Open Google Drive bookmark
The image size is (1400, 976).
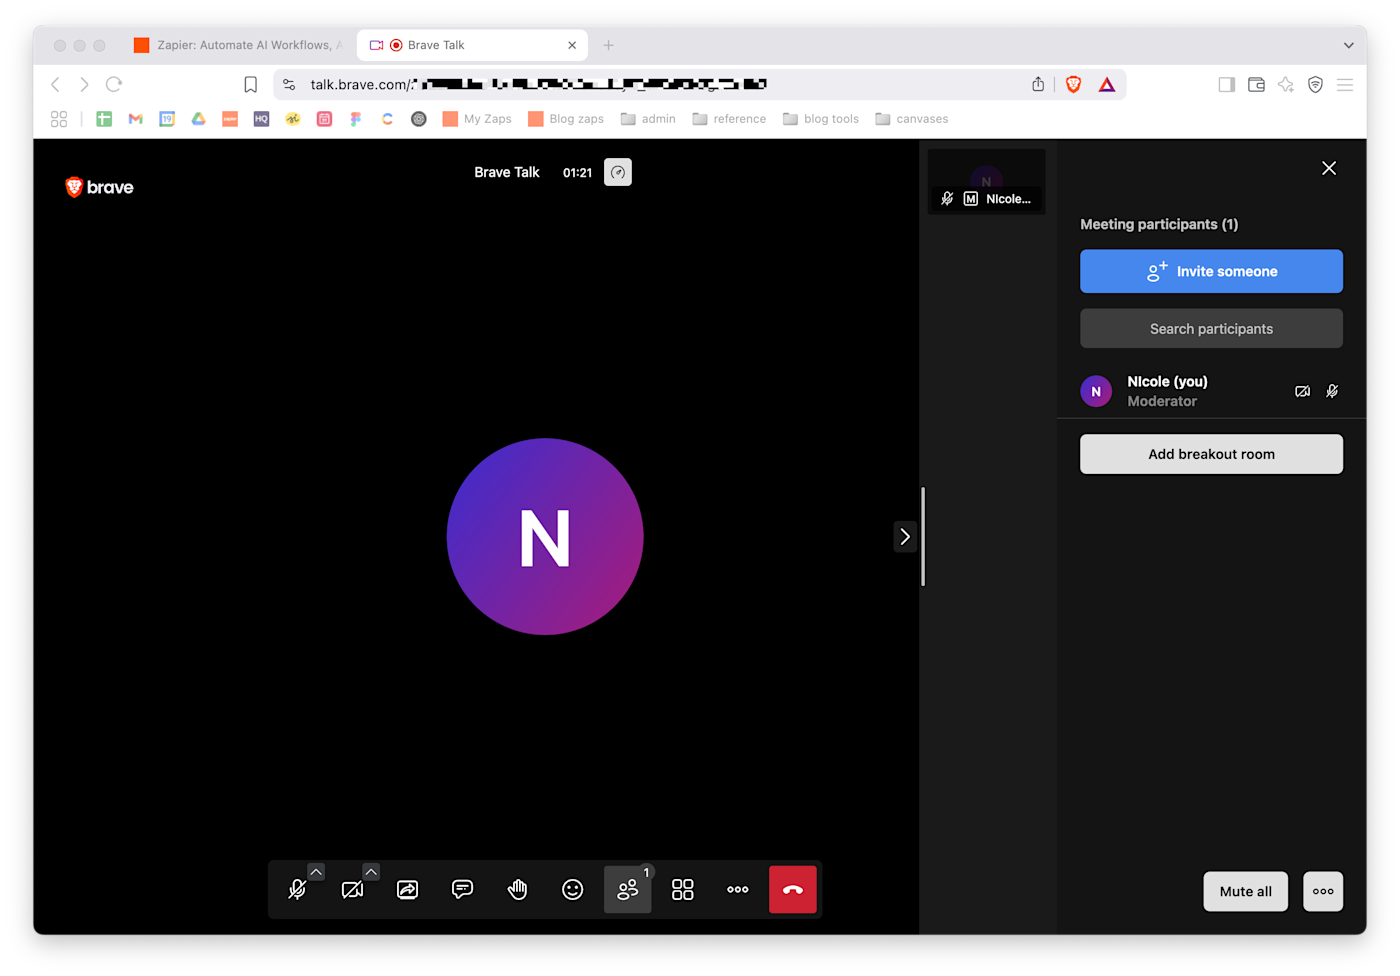tap(199, 119)
